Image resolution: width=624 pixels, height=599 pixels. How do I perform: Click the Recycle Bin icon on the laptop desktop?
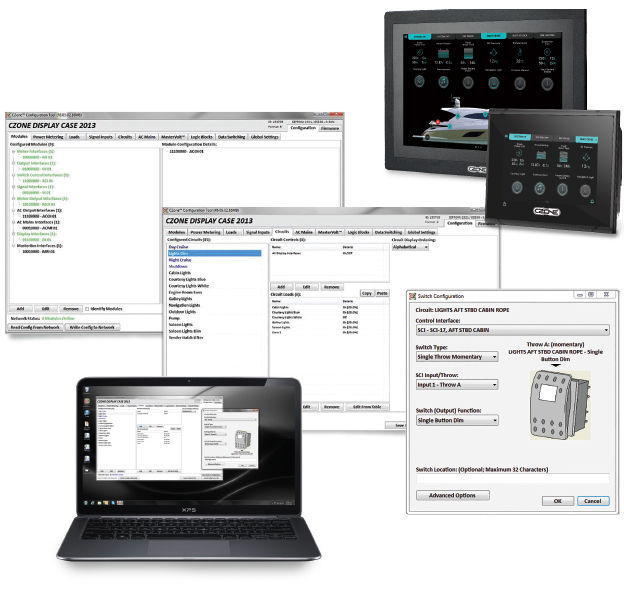(x=87, y=390)
